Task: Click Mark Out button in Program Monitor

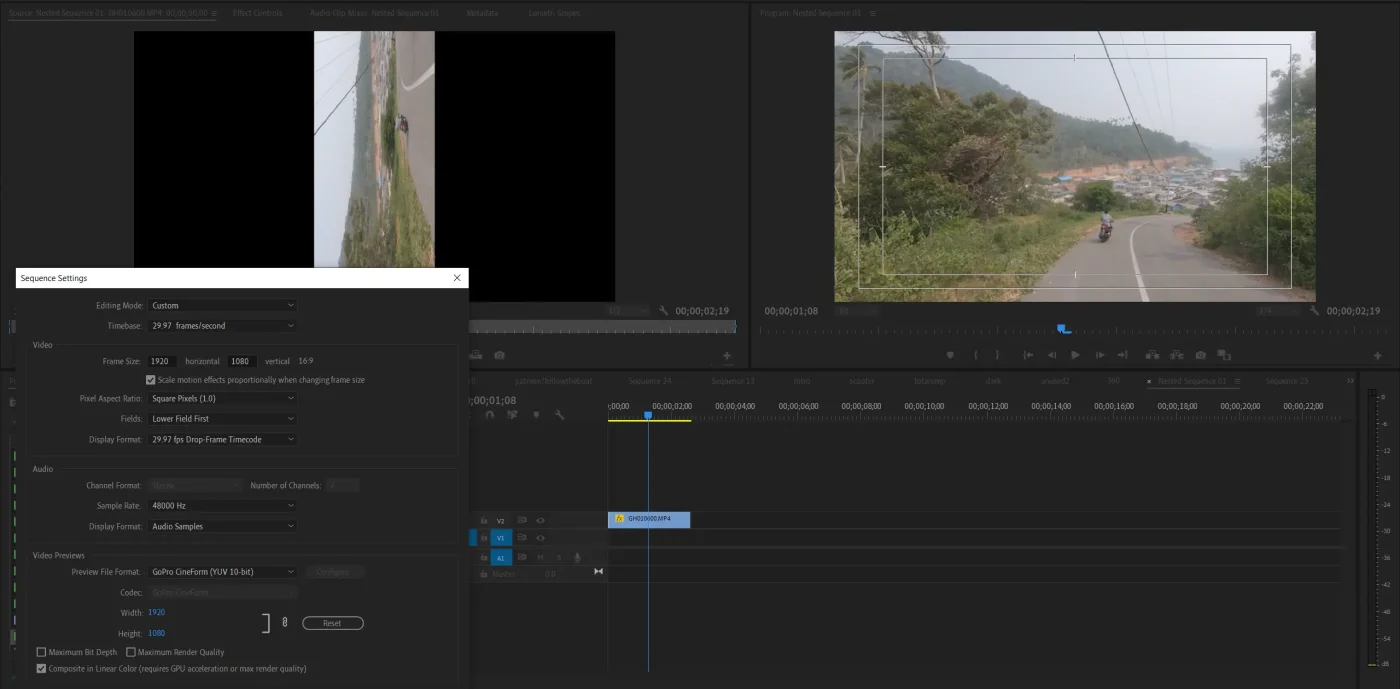Action: [998, 355]
